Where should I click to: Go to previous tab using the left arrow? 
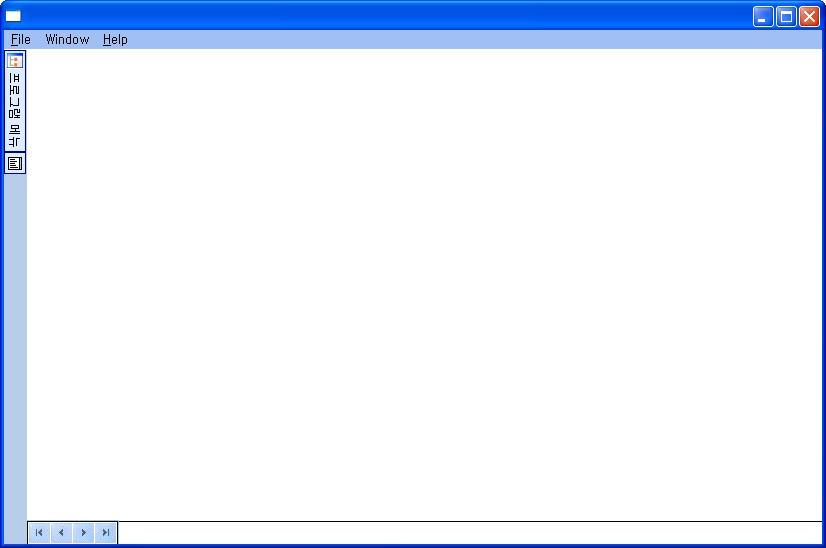(x=61, y=533)
